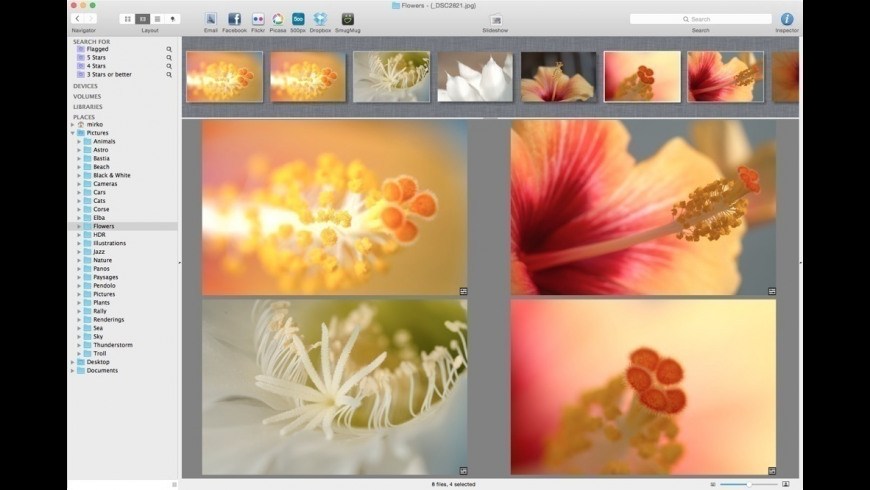Click the Search input field
Viewport: 870px width, 490px height.
(x=700, y=19)
